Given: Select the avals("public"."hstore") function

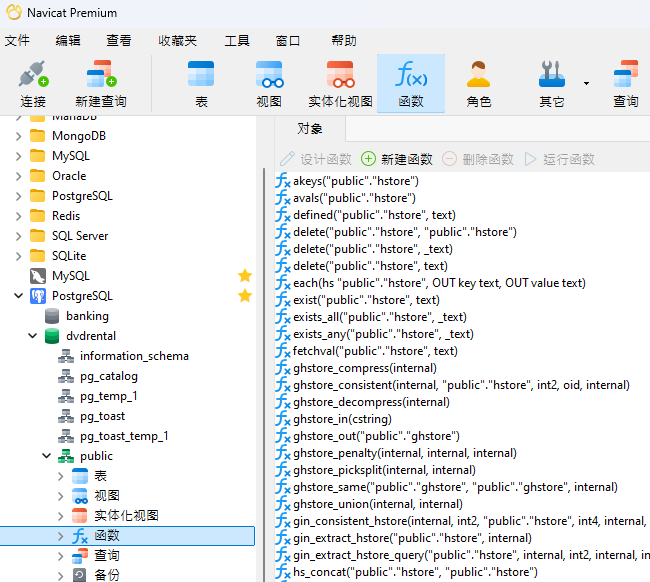Looking at the screenshot, I should click(x=354, y=198).
